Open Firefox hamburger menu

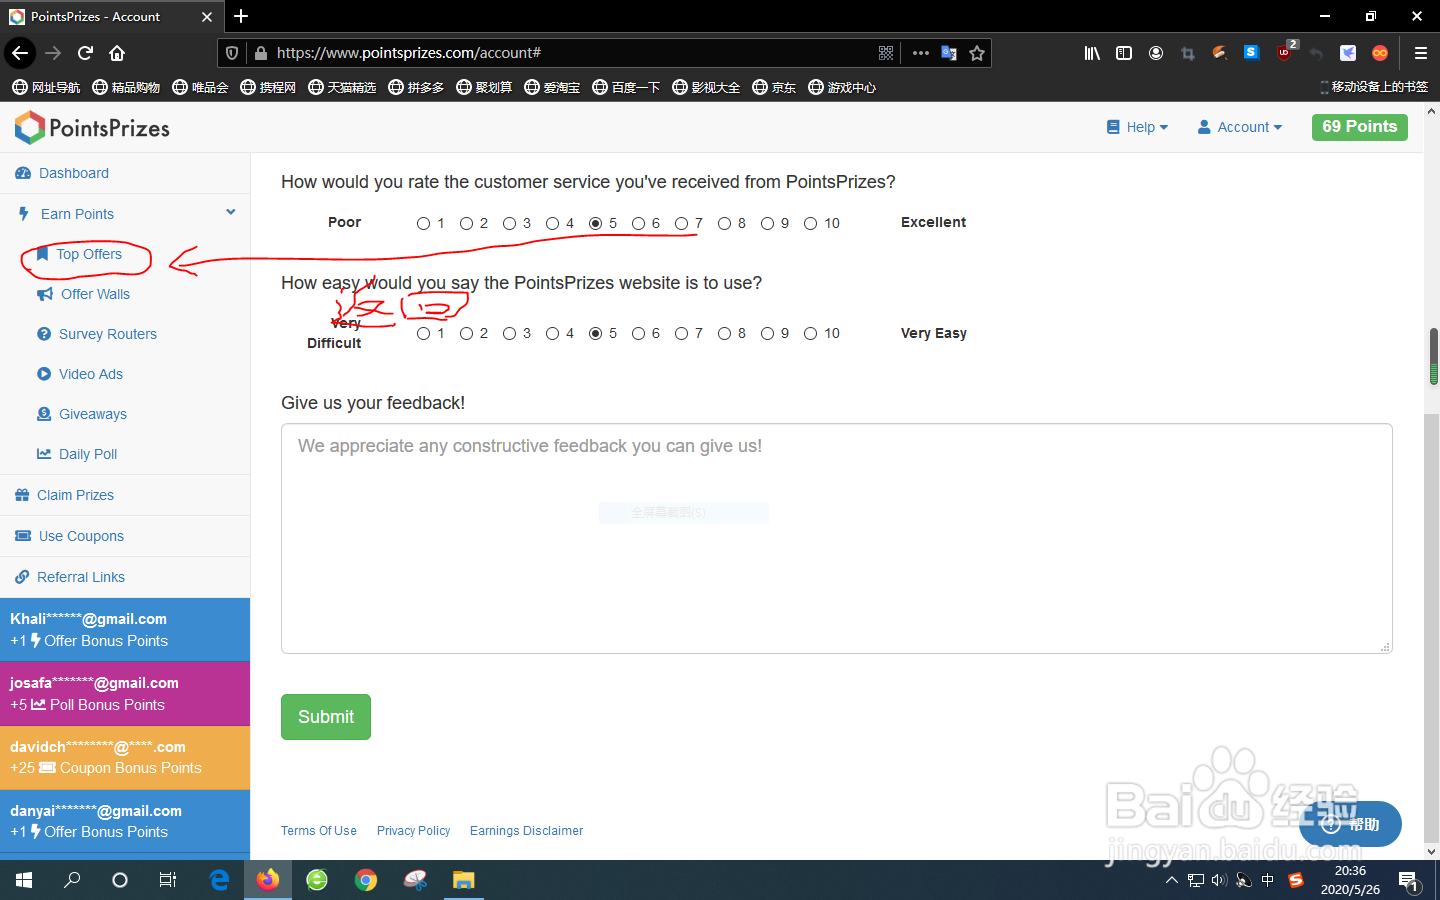coord(1420,53)
